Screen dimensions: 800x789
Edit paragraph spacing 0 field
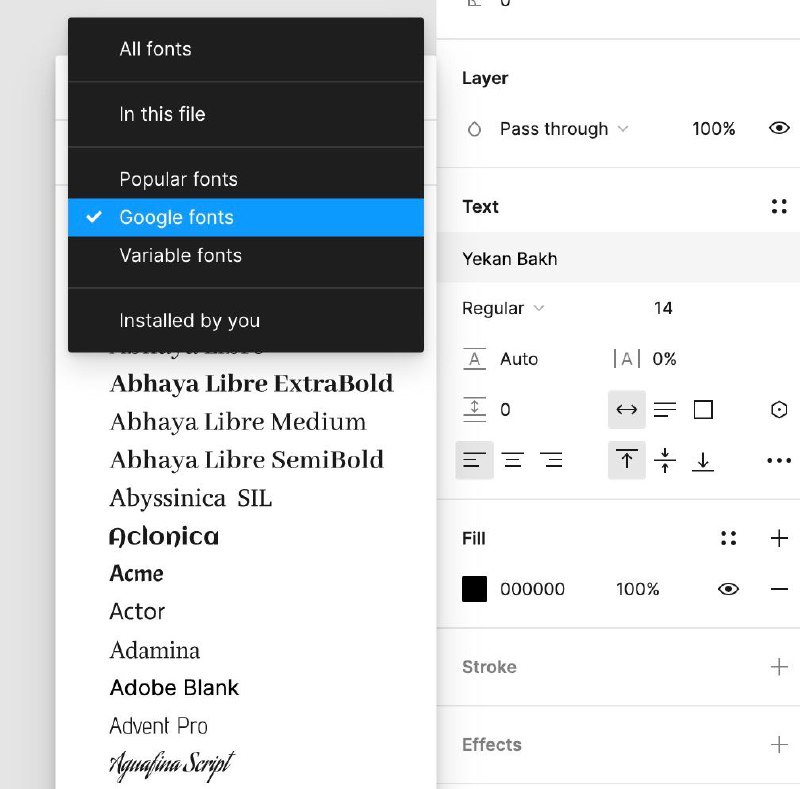pyautogui.click(x=505, y=409)
